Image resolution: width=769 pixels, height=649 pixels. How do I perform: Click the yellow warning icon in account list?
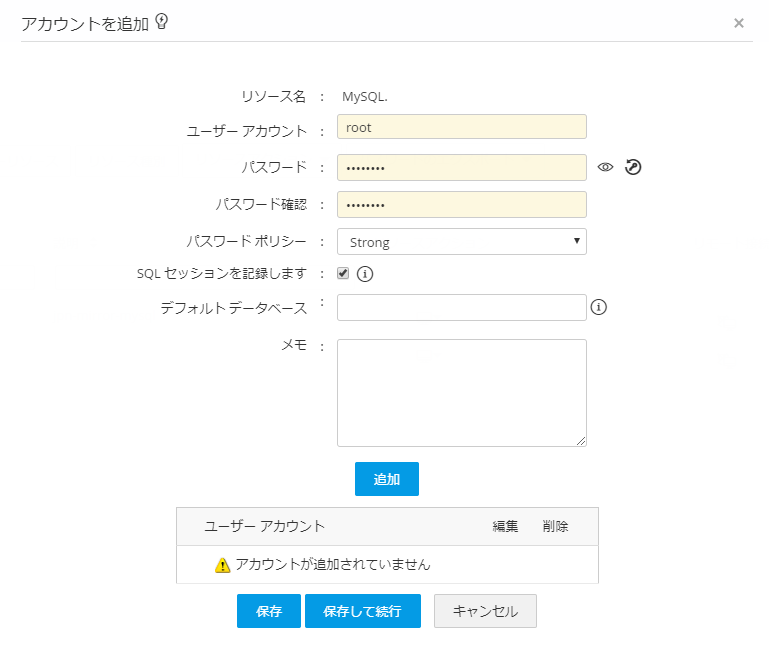pos(223,565)
